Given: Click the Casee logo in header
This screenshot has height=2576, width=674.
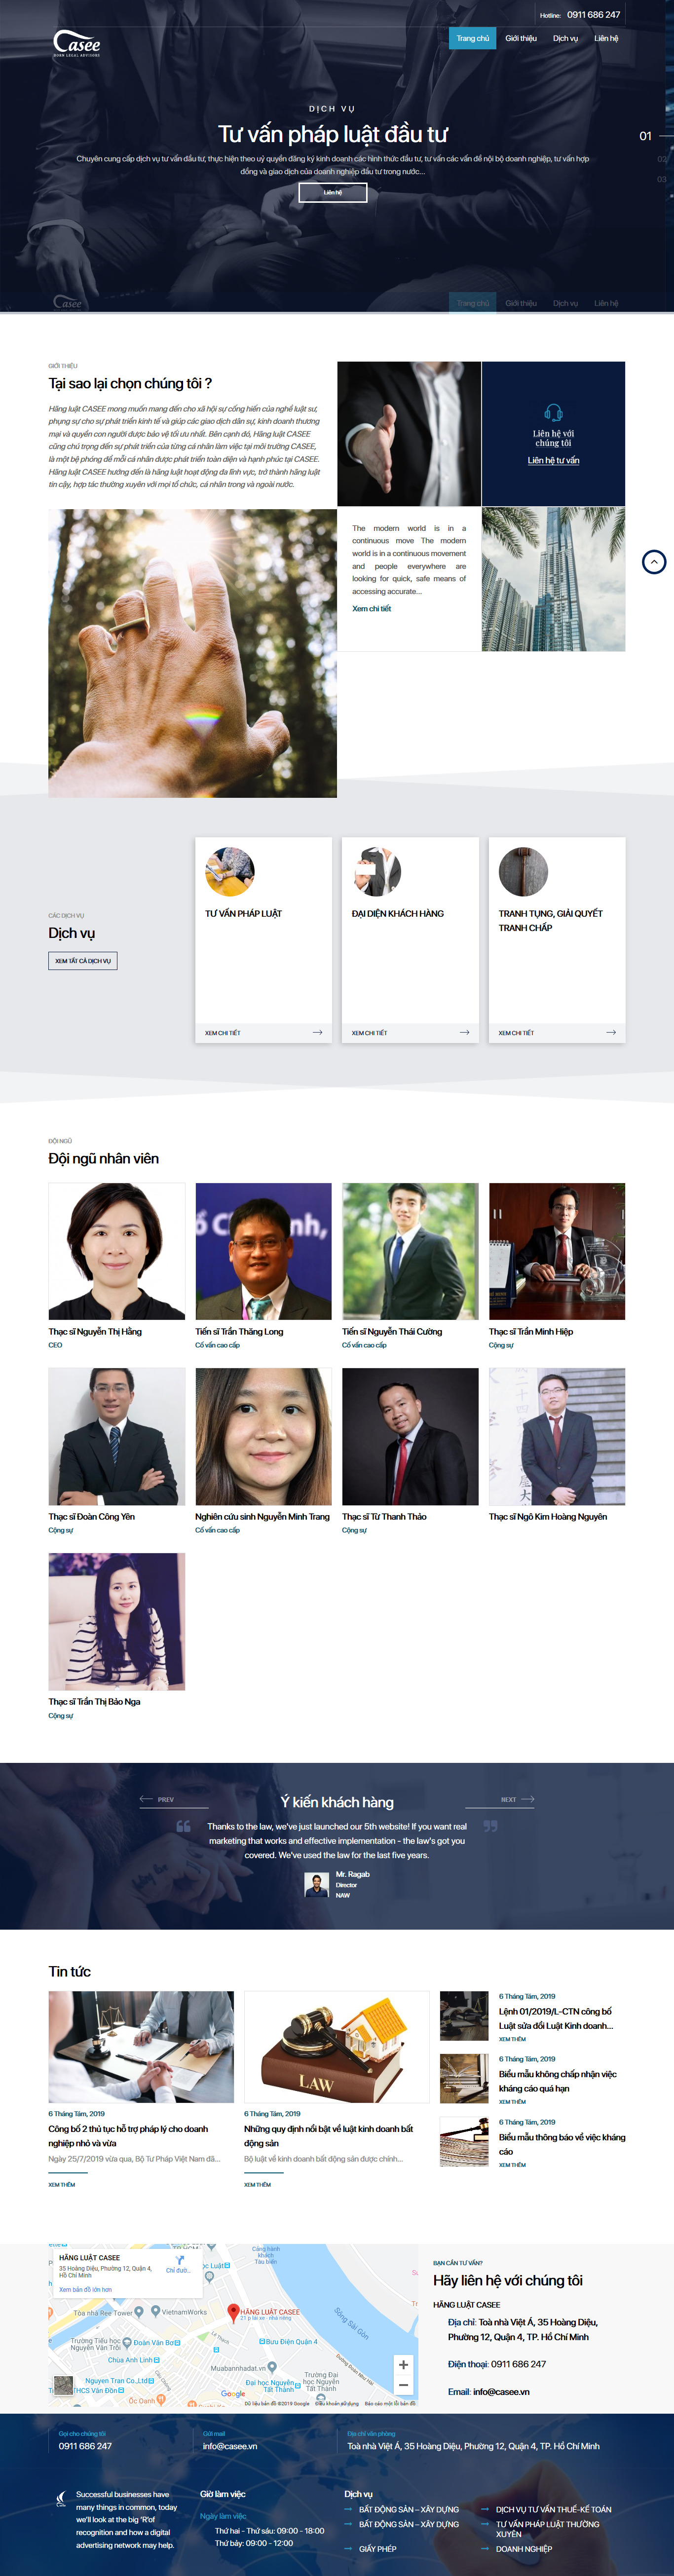Looking at the screenshot, I should pyautogui.click(x=77, y=43).
